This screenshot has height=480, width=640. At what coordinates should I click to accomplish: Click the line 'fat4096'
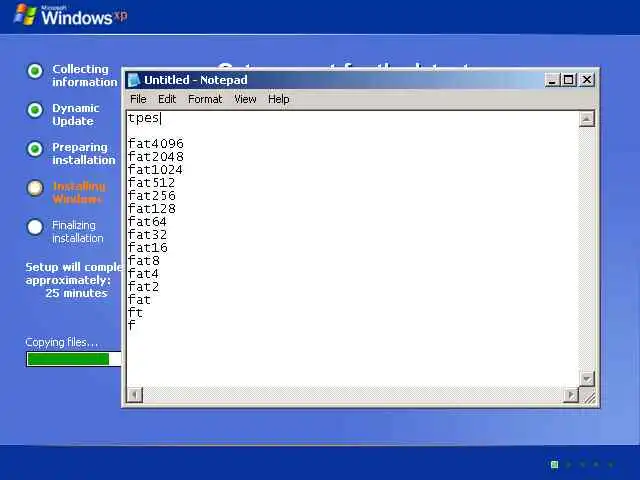pos(156,144)
